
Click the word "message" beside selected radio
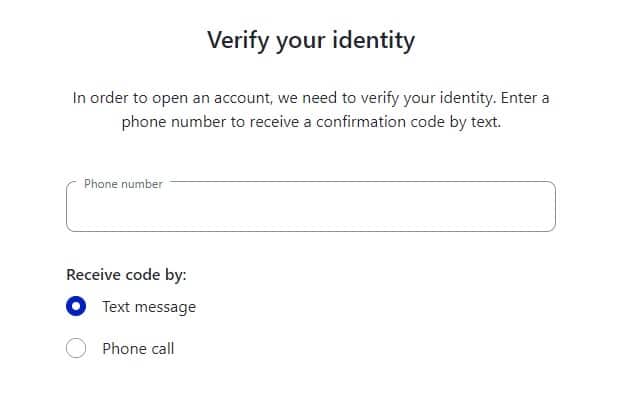[x=165, y=307]
